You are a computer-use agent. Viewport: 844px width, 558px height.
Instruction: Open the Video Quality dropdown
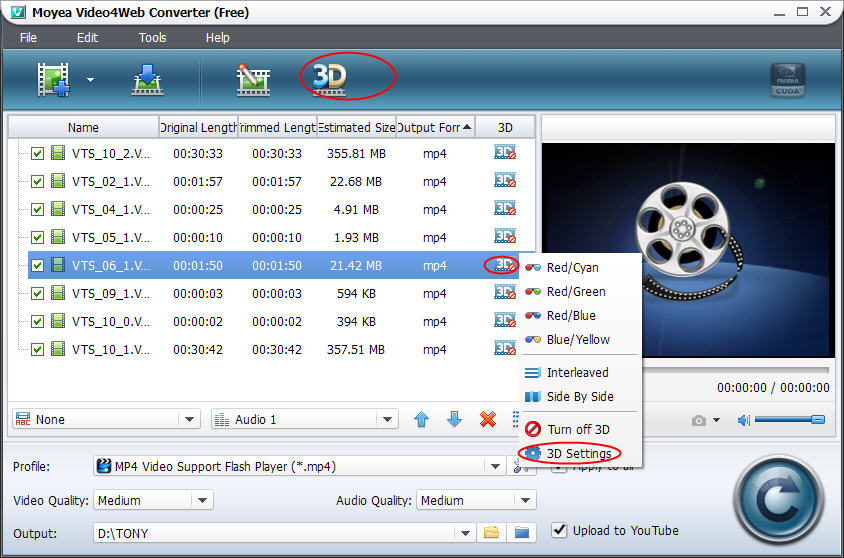click(x=202, y=500)
